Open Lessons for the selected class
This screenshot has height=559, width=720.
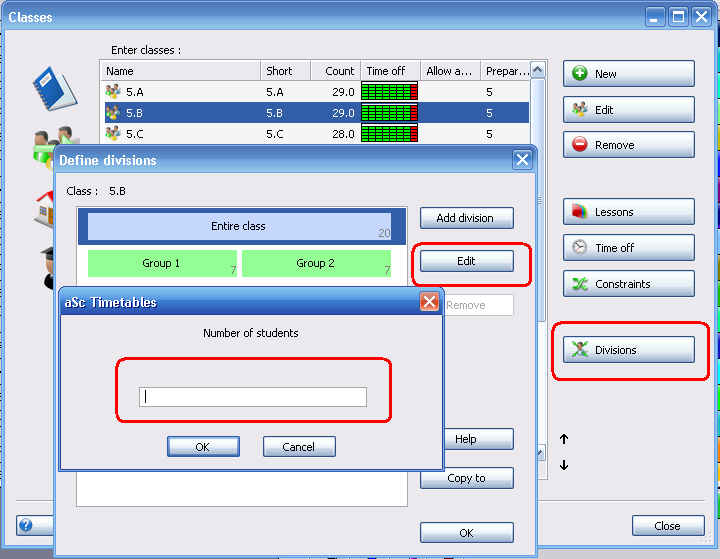(628, 212)
